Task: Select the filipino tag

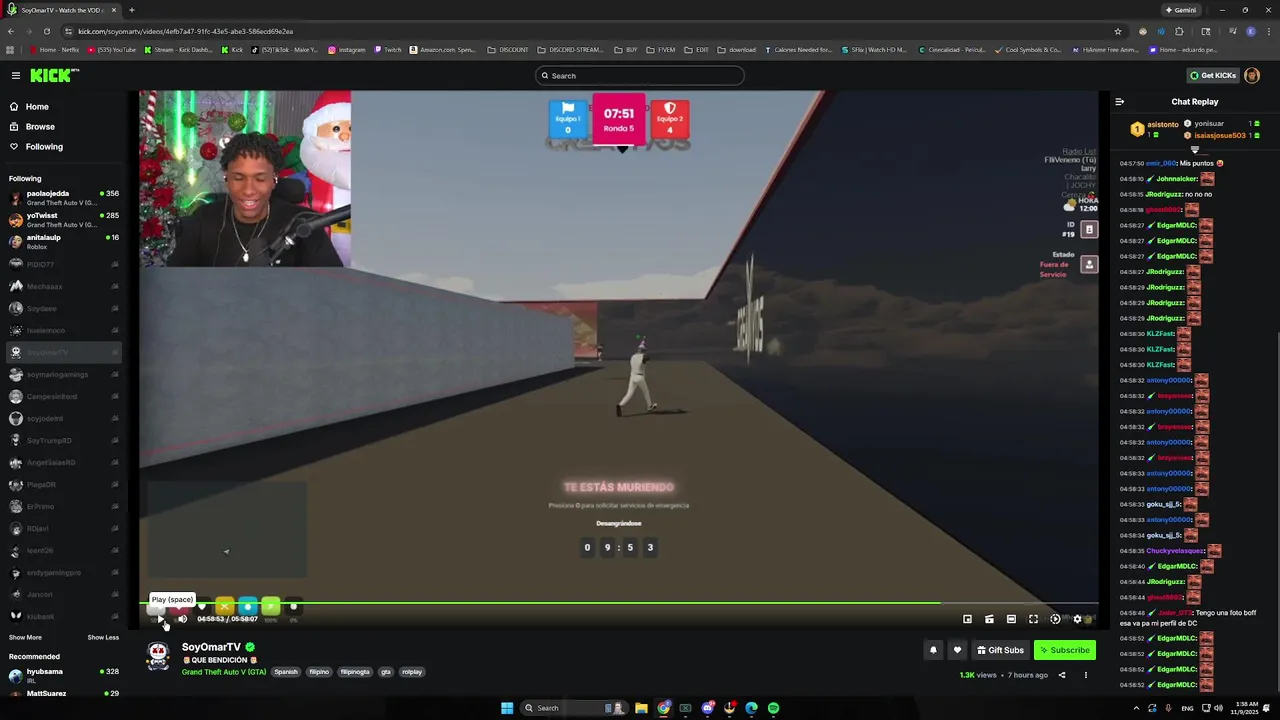Action: pos(319,672)
